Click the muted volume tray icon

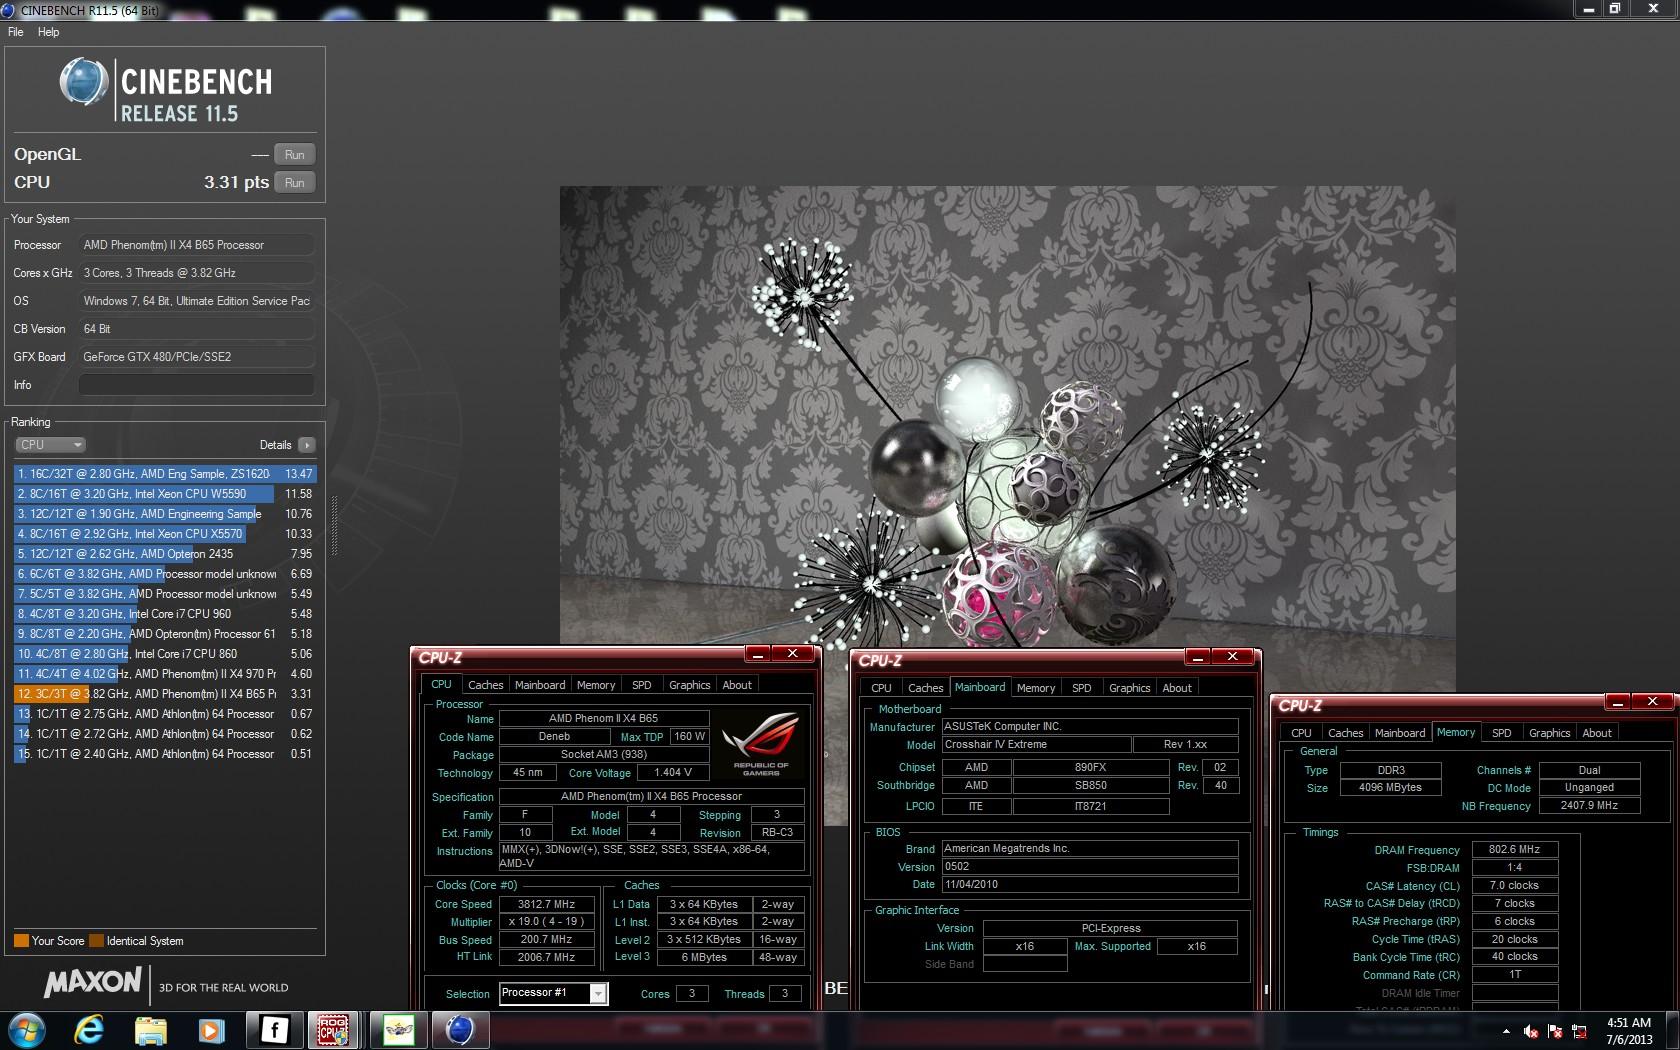(1530, 1031)
